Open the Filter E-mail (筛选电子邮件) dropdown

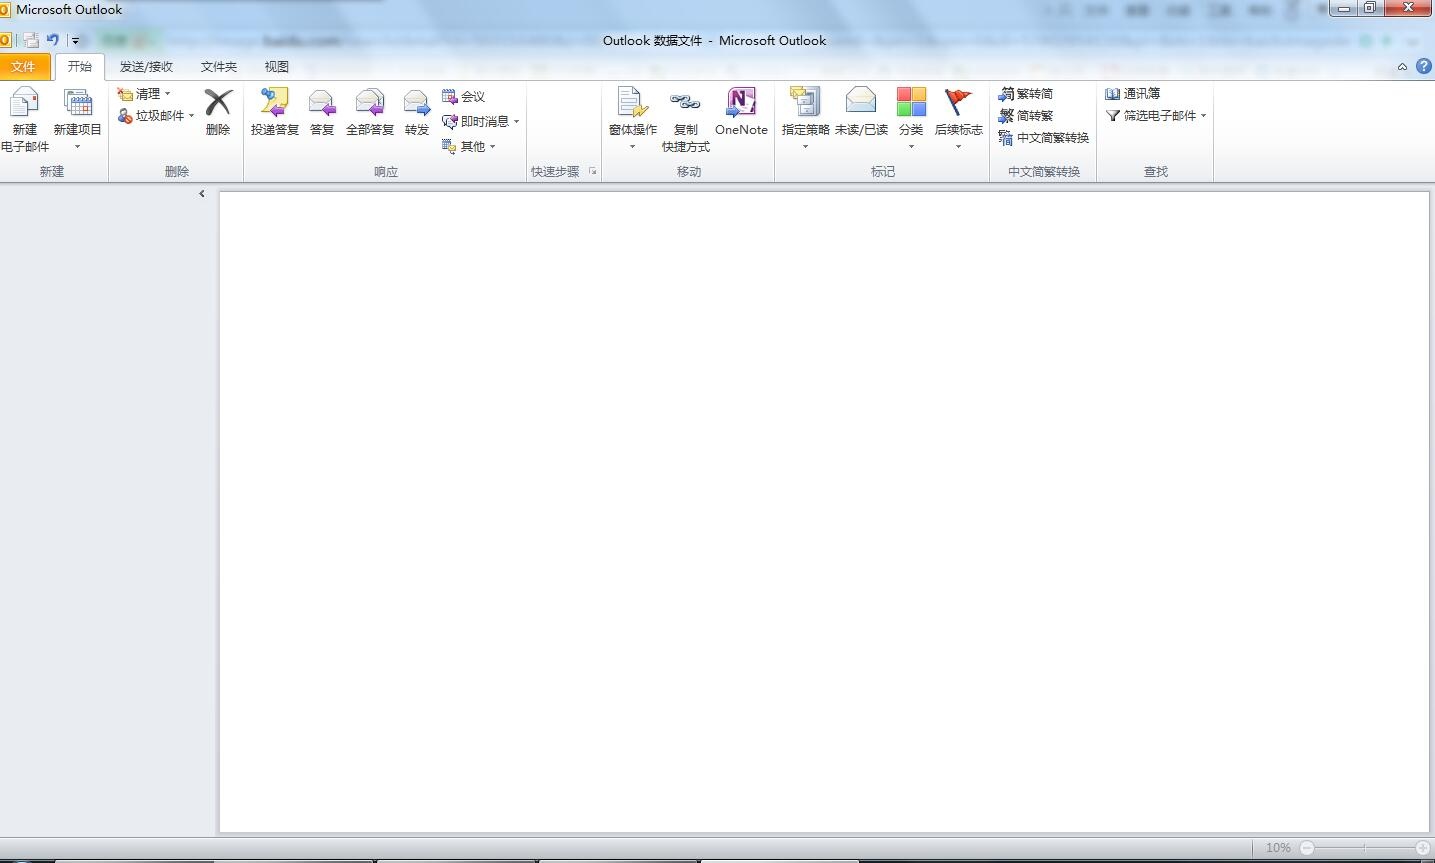click(x=1156, y=116)
